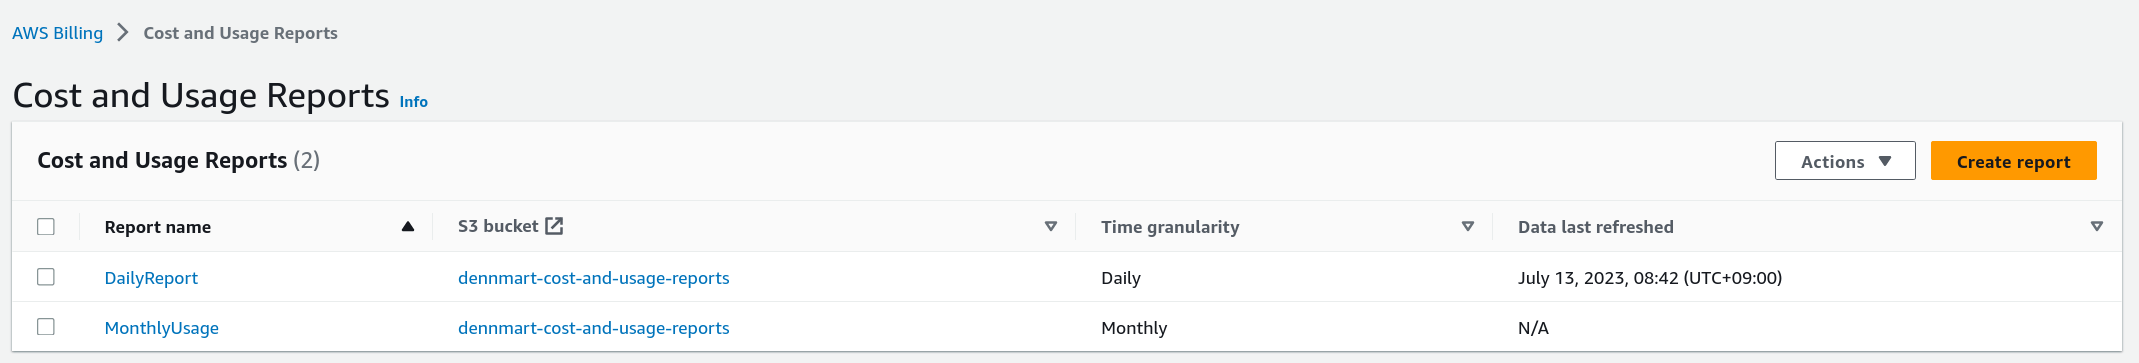The image size is (2139, 363).
Task: Open the Info link beside the page title
Action: (x=414, y=102)
